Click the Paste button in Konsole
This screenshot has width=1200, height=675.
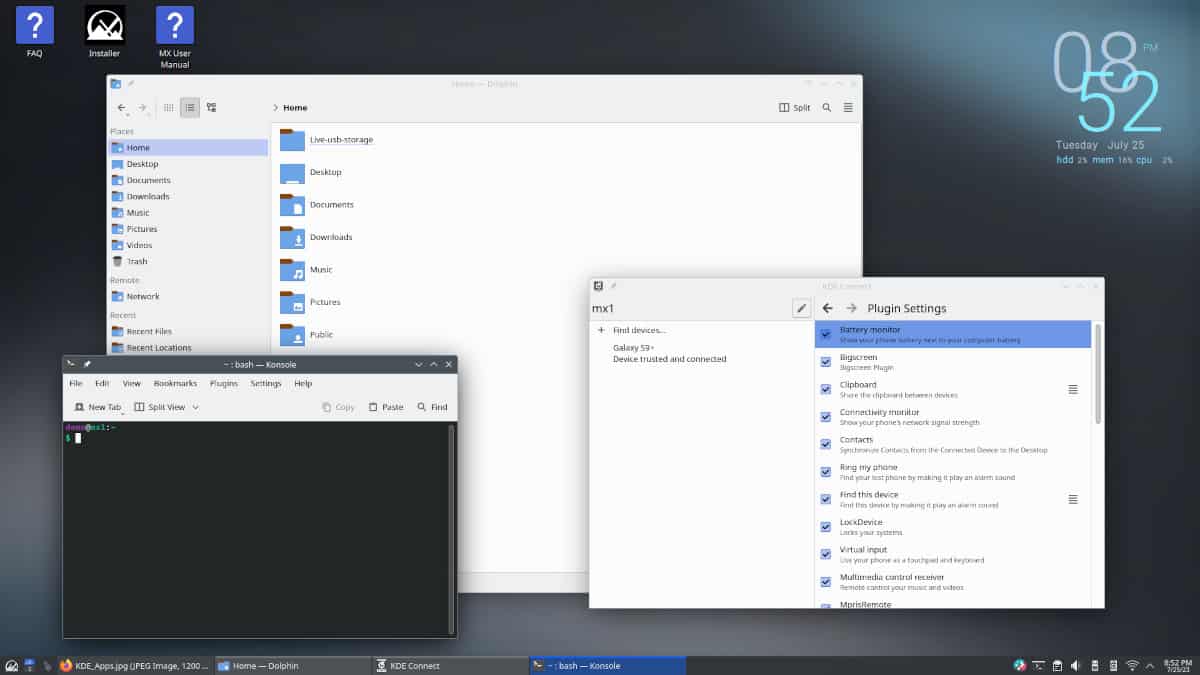coord(386,407)
